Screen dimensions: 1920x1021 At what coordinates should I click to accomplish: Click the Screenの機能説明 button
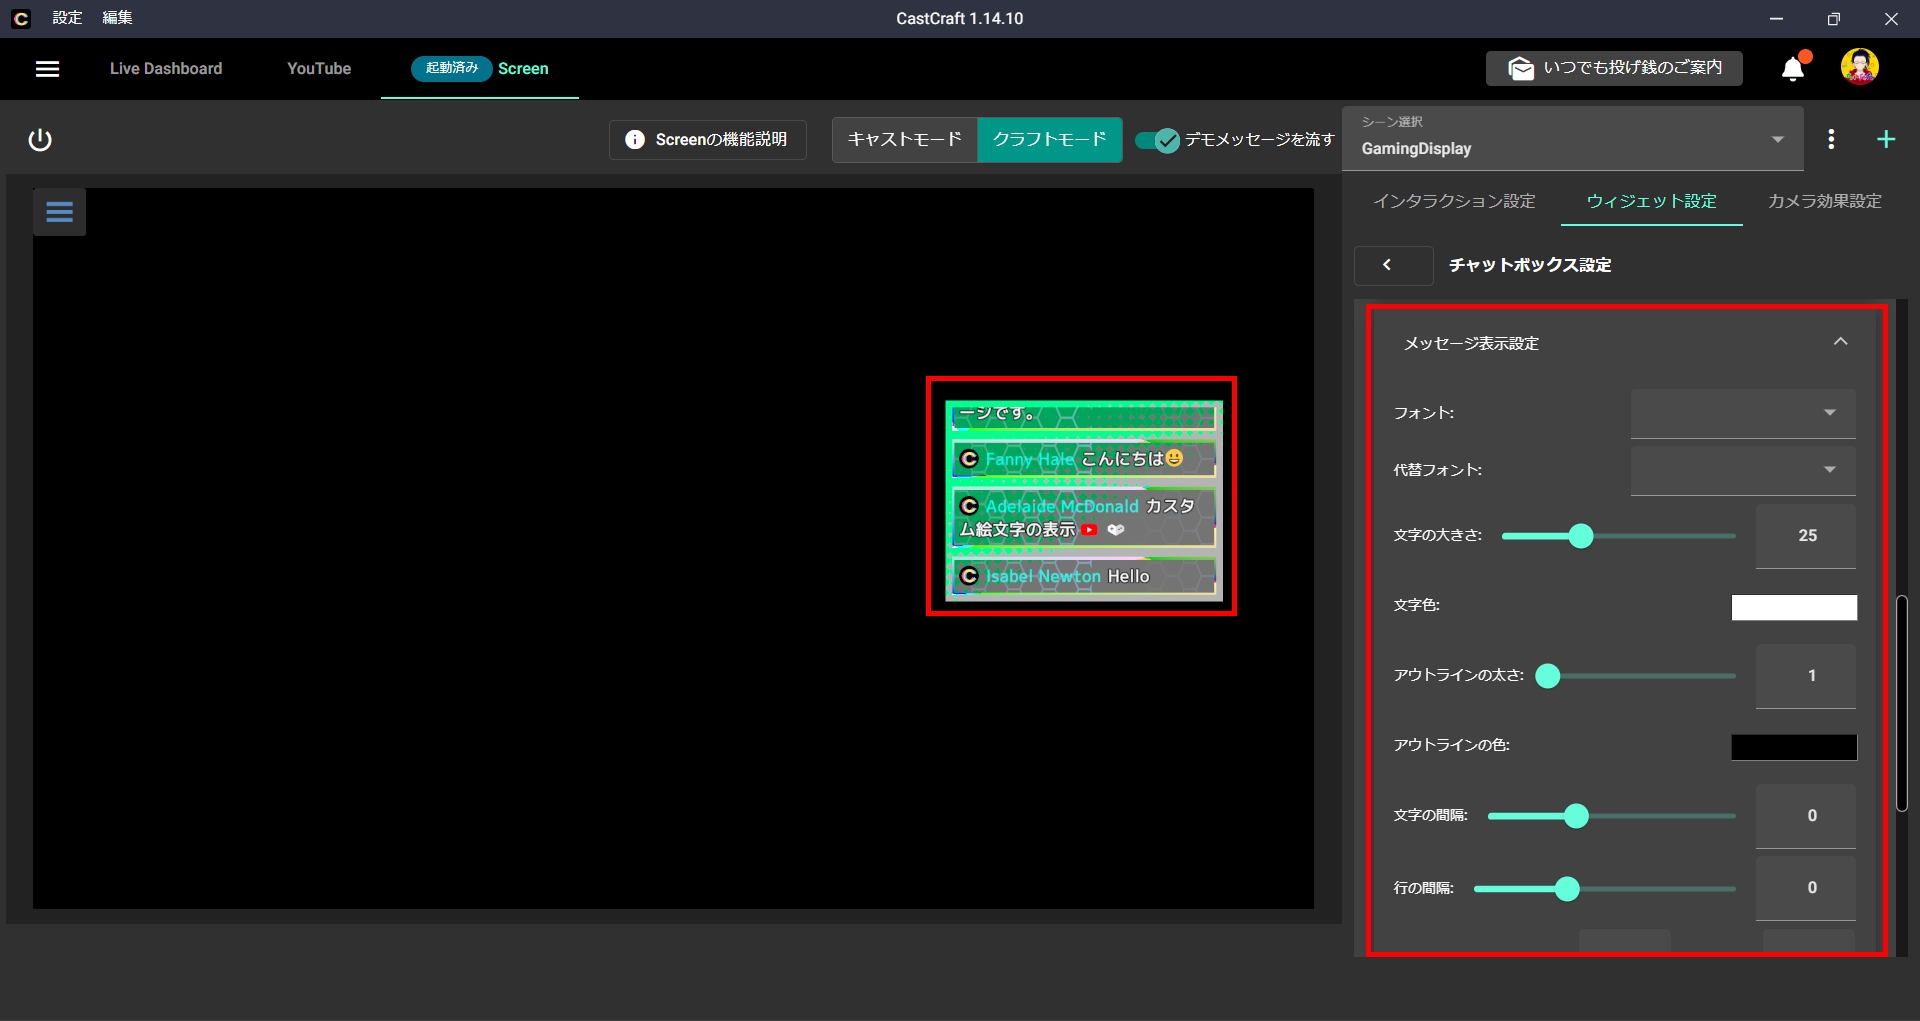(x=707, y=140)
